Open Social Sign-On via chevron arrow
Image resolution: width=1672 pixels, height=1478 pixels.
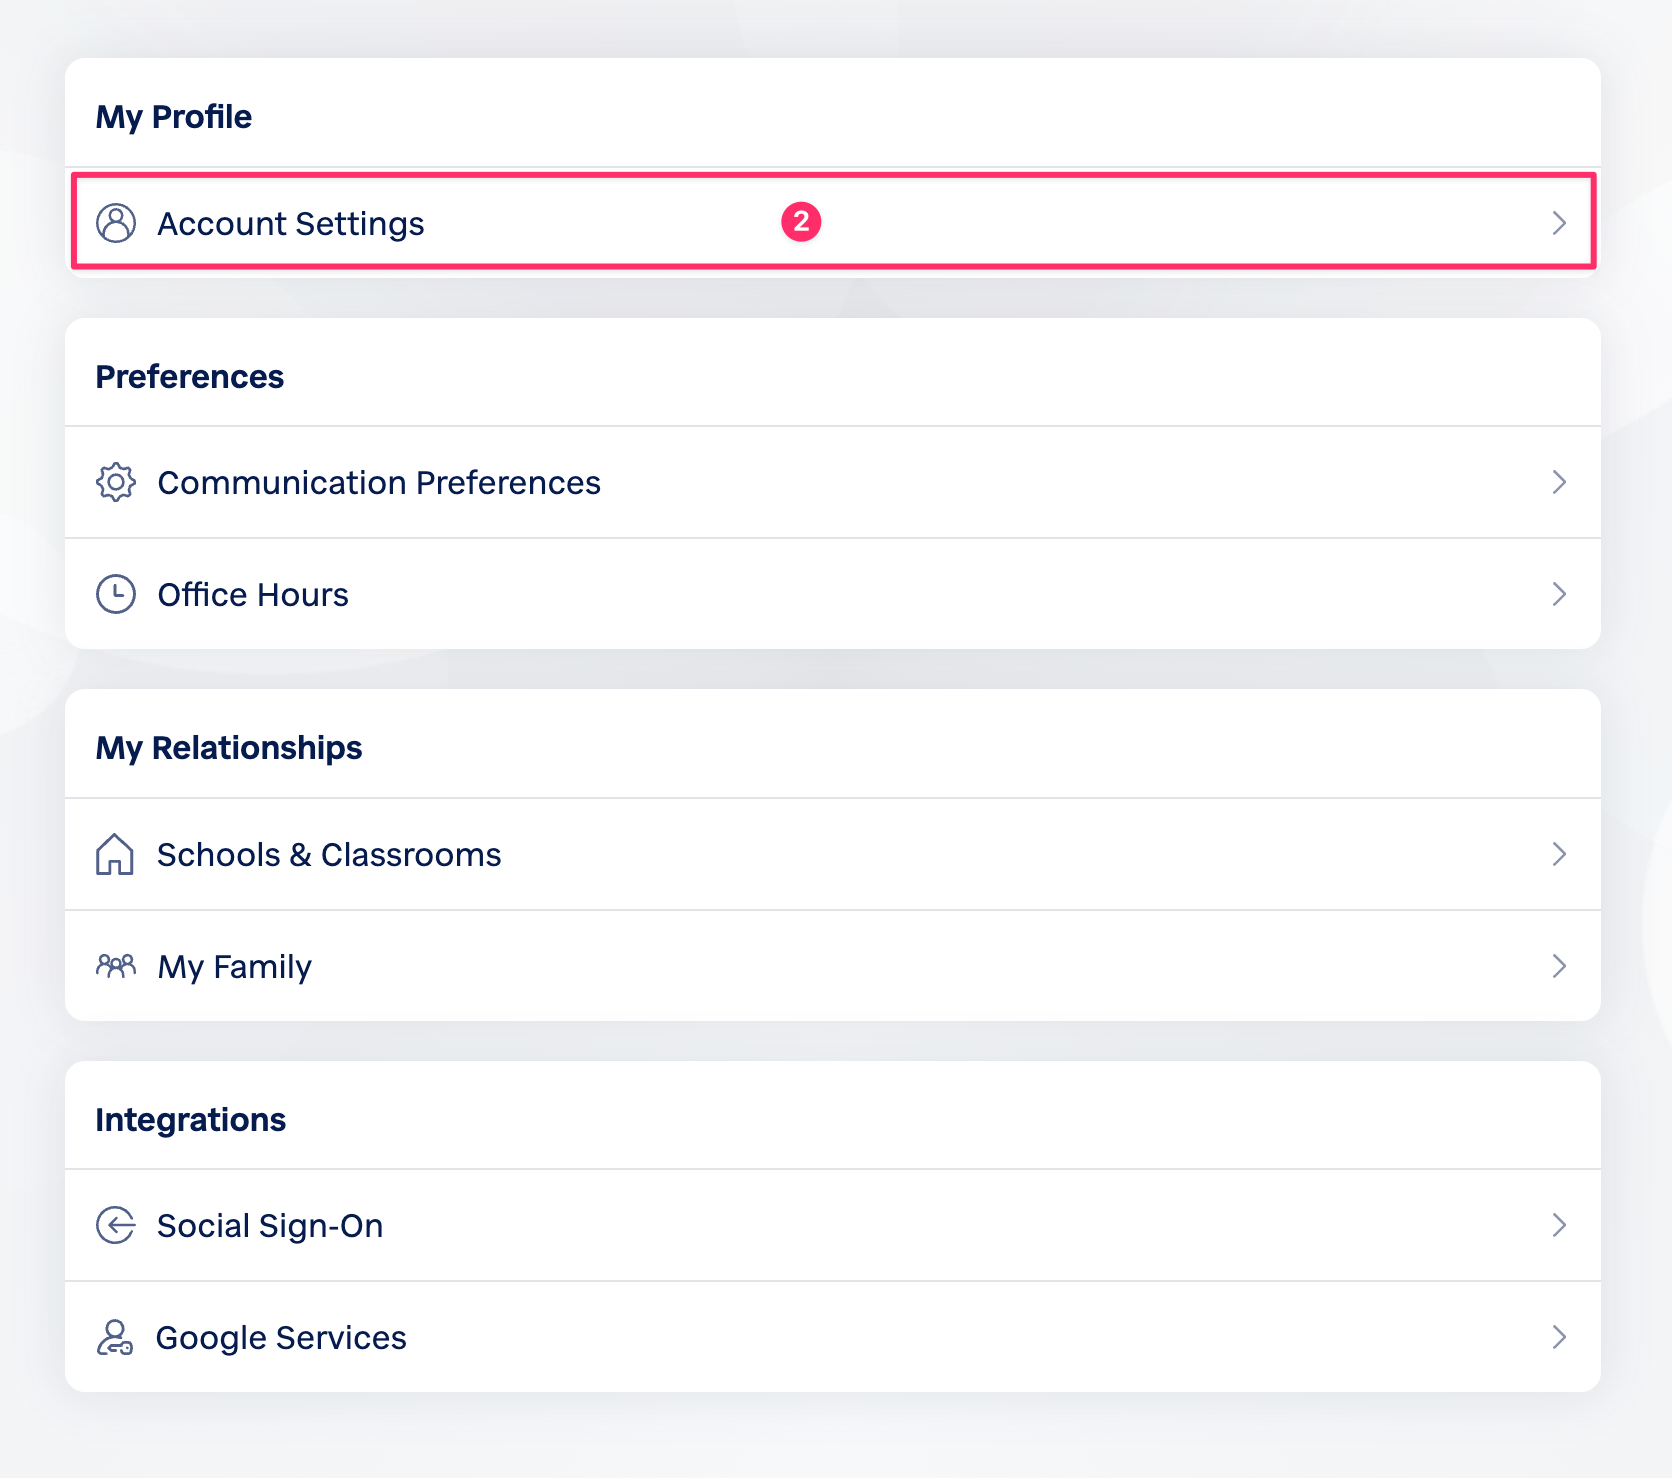pos(1558,1225)
